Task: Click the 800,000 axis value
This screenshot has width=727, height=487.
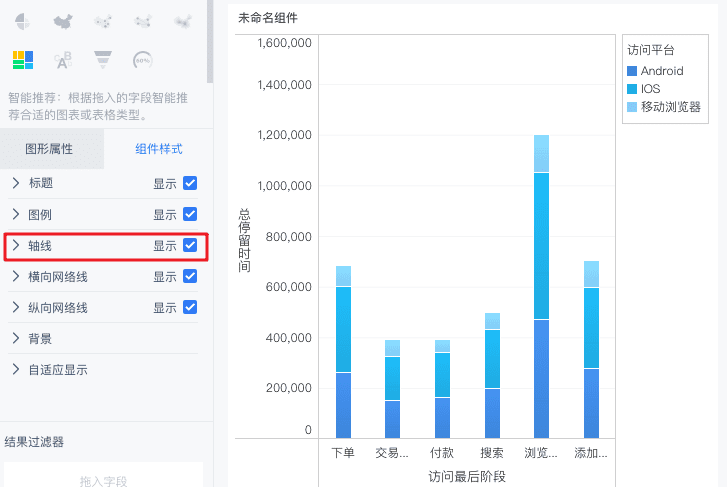Action: 288,237
